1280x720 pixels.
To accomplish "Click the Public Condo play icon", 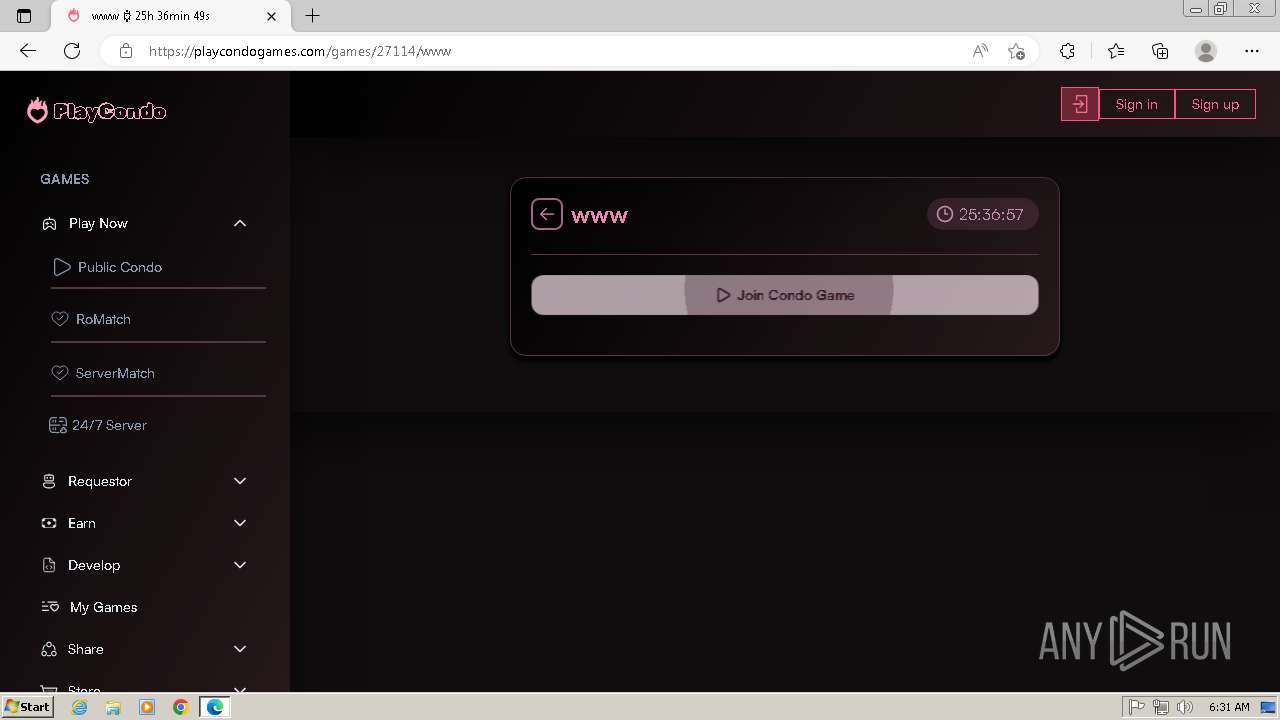I will click(62, 267).
